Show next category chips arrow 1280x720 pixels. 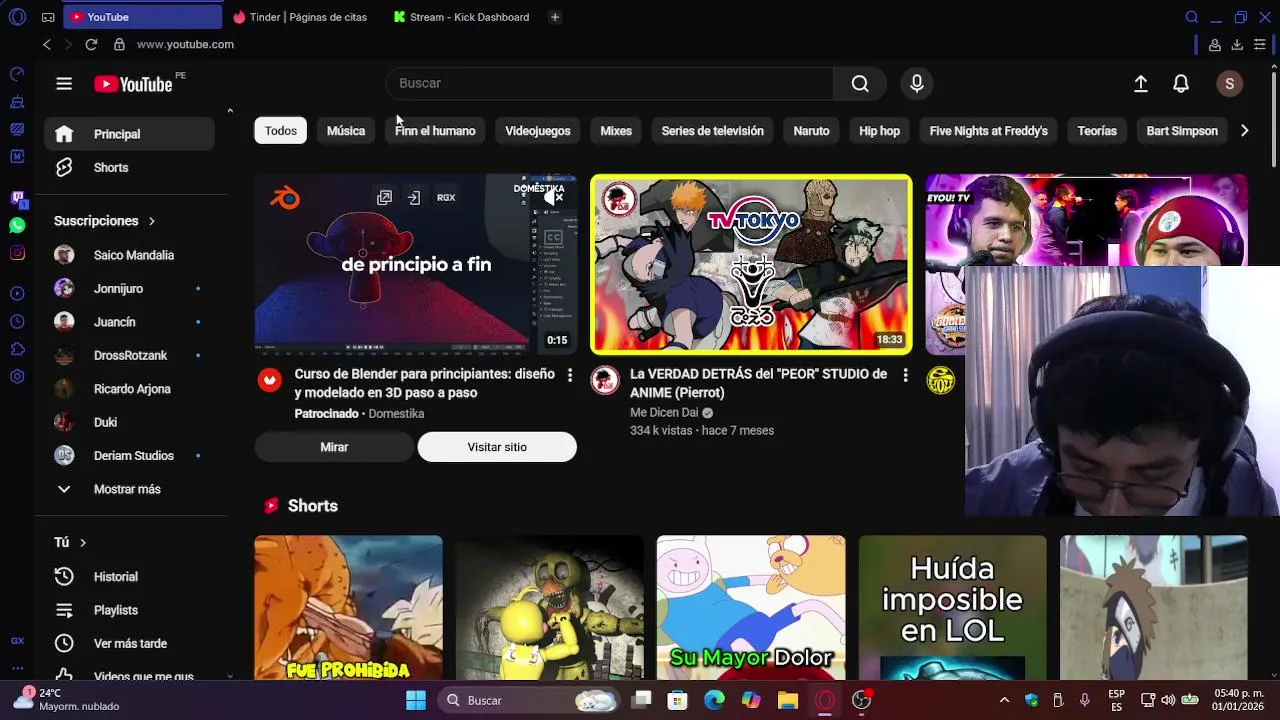1244,131
